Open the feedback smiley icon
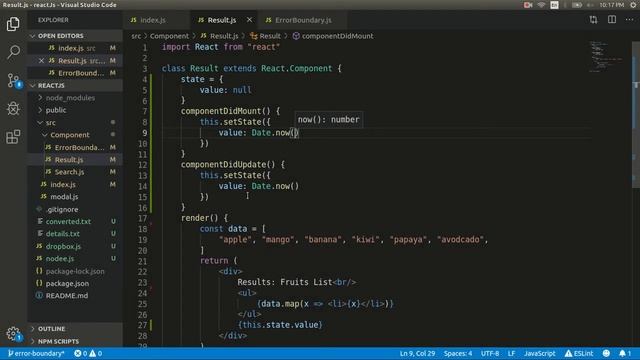Viewport: 640px width, 360px height. 606,353
